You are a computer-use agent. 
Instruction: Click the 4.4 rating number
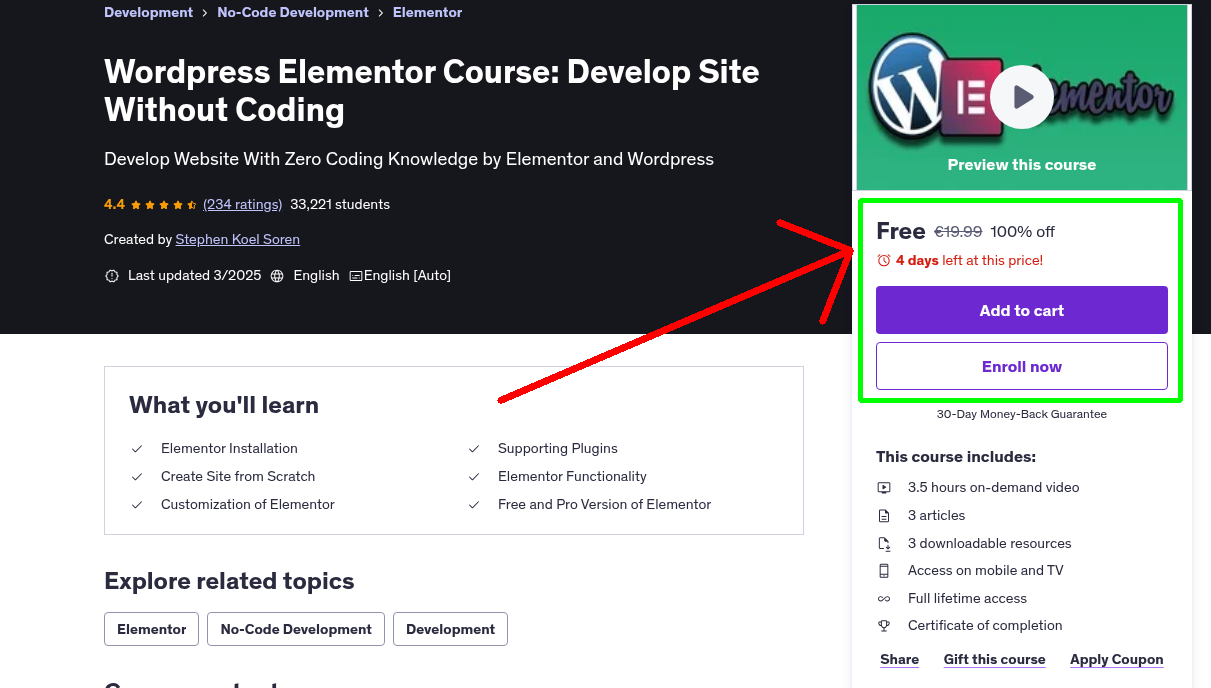tap(114, 204)
